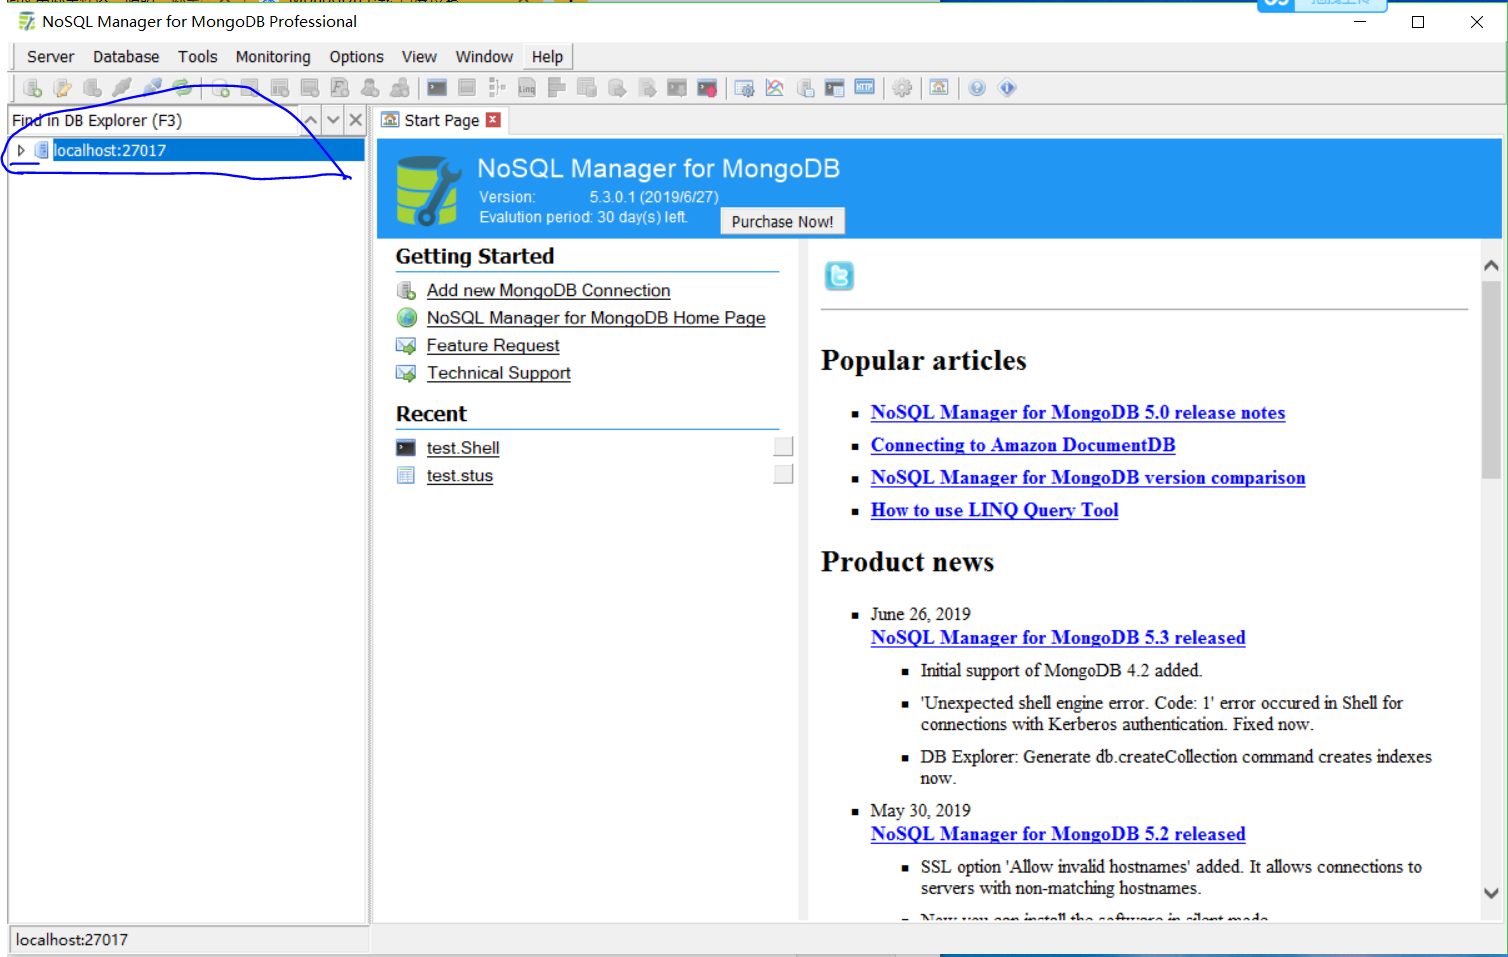Click the add connection toolbar icon with green plus

point(32,88)
